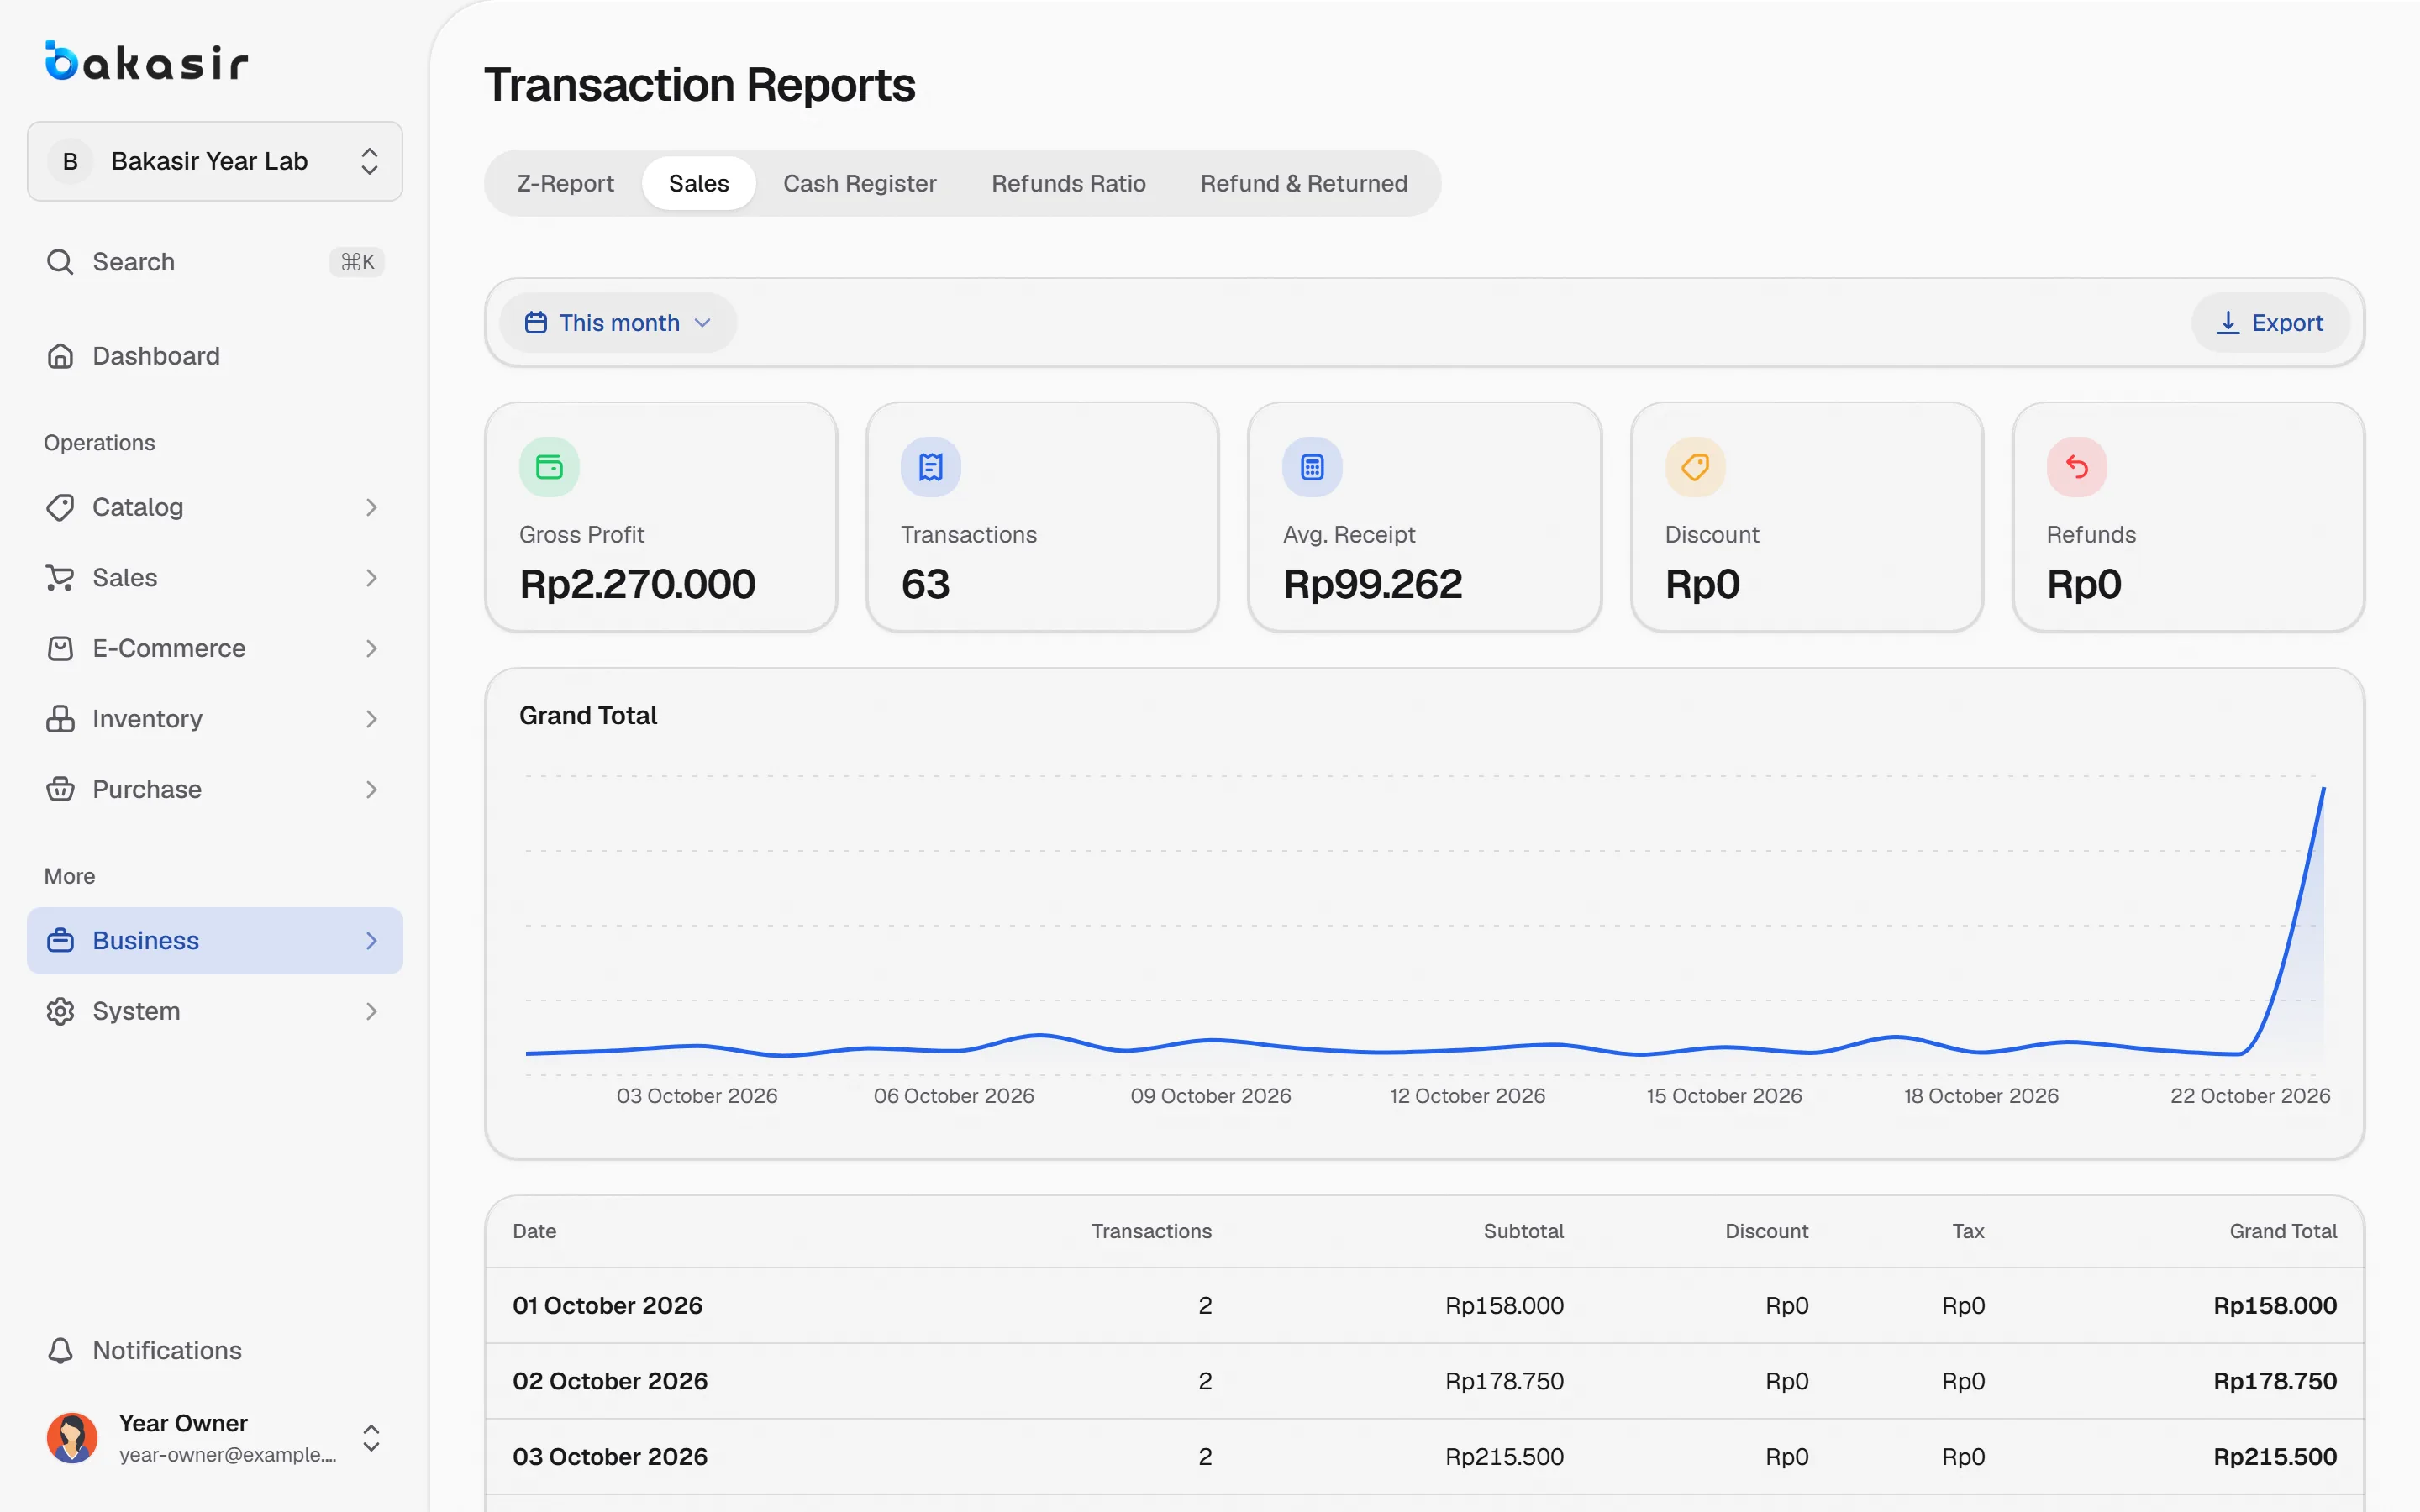
Task: Click the Export button
Action: pos(2270,323)
